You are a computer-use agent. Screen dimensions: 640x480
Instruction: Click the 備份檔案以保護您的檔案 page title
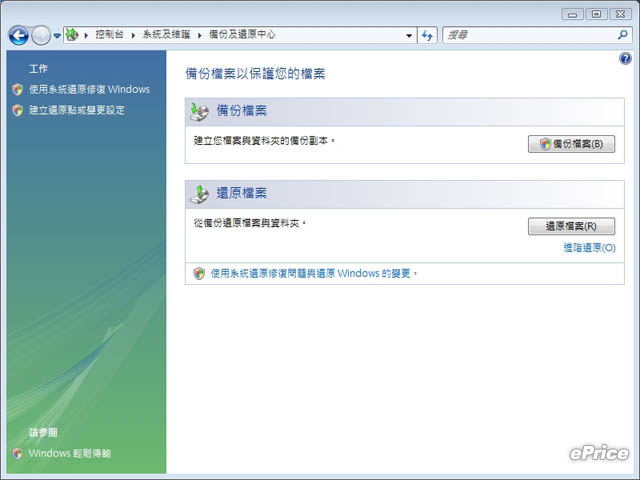point(256,74)
